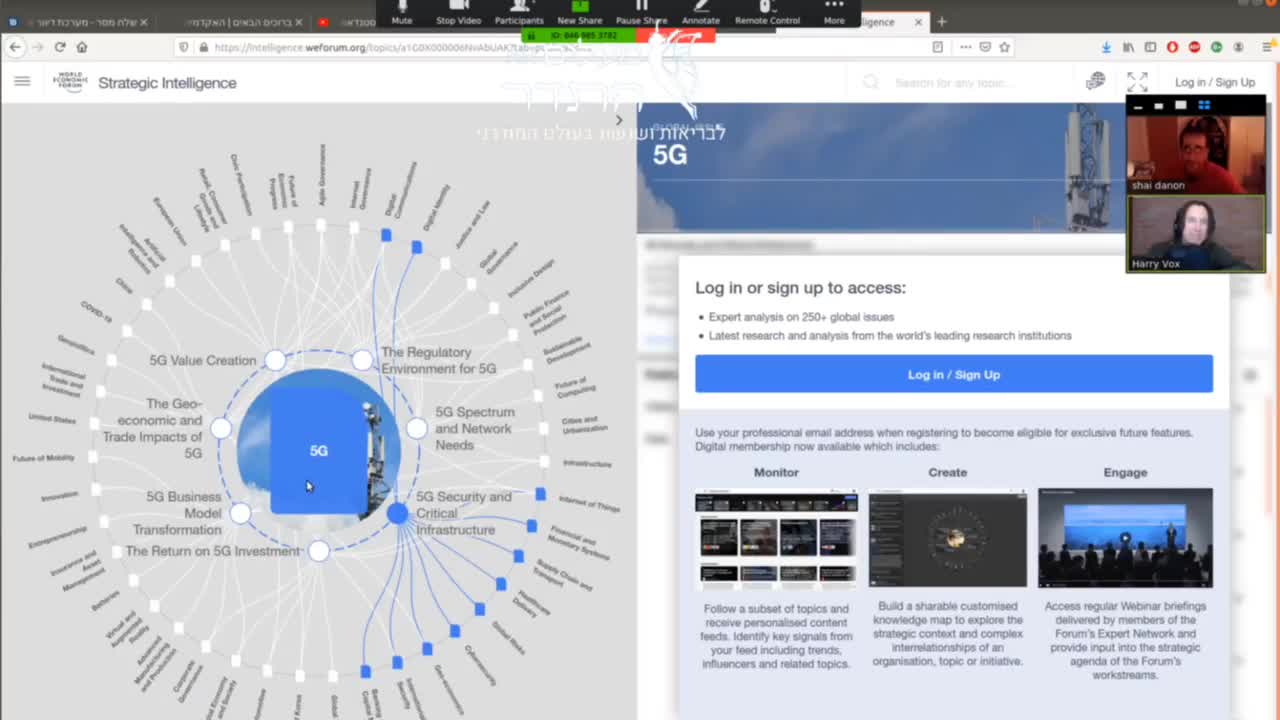The height and width of the screenshot is (720, 1280).
Task: Select the 5G Spectrum and Network Needs node
Action: pos(416,428)
